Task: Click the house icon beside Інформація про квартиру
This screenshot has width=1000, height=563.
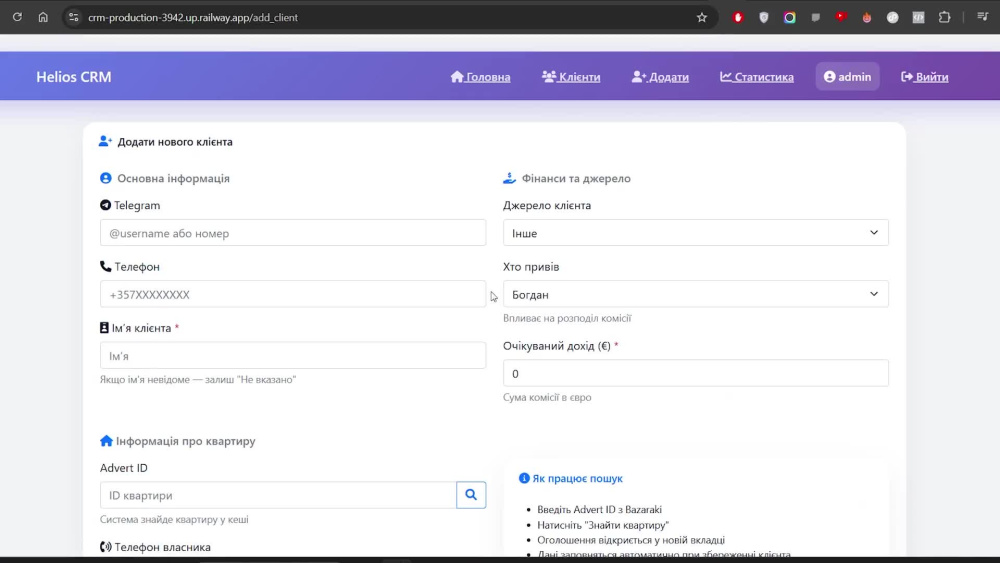Action: pyautogui.click(x=106, y=441)
